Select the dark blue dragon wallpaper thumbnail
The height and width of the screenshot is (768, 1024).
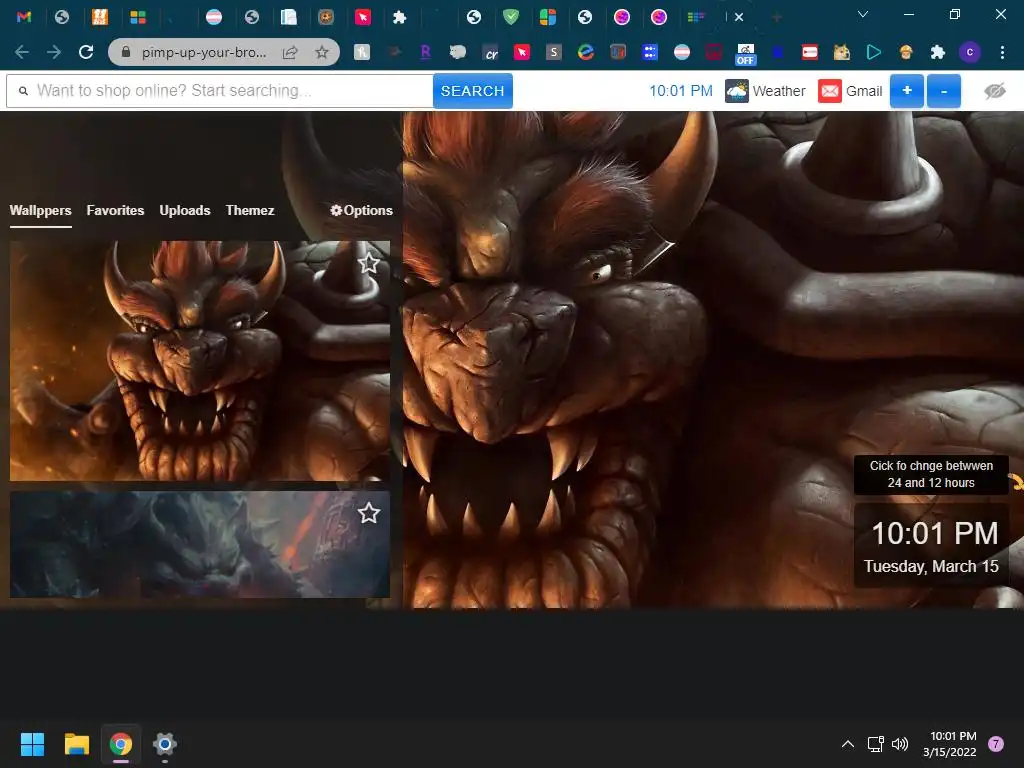pos(200,545)
